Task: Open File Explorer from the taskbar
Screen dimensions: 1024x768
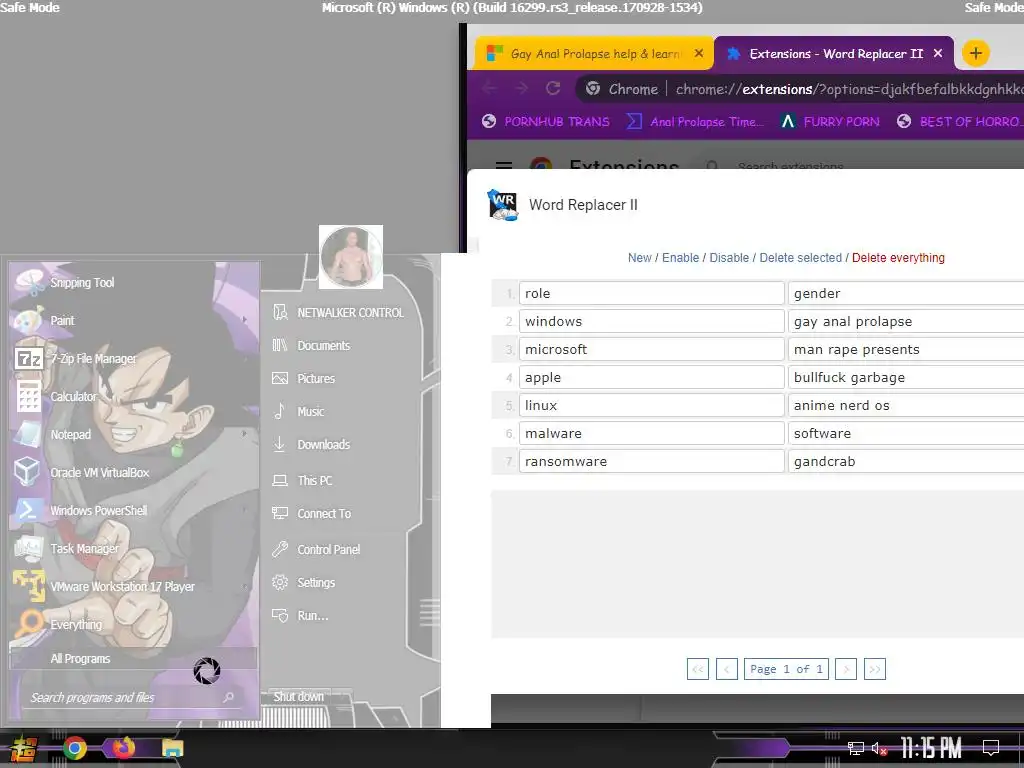Action: 172,748
